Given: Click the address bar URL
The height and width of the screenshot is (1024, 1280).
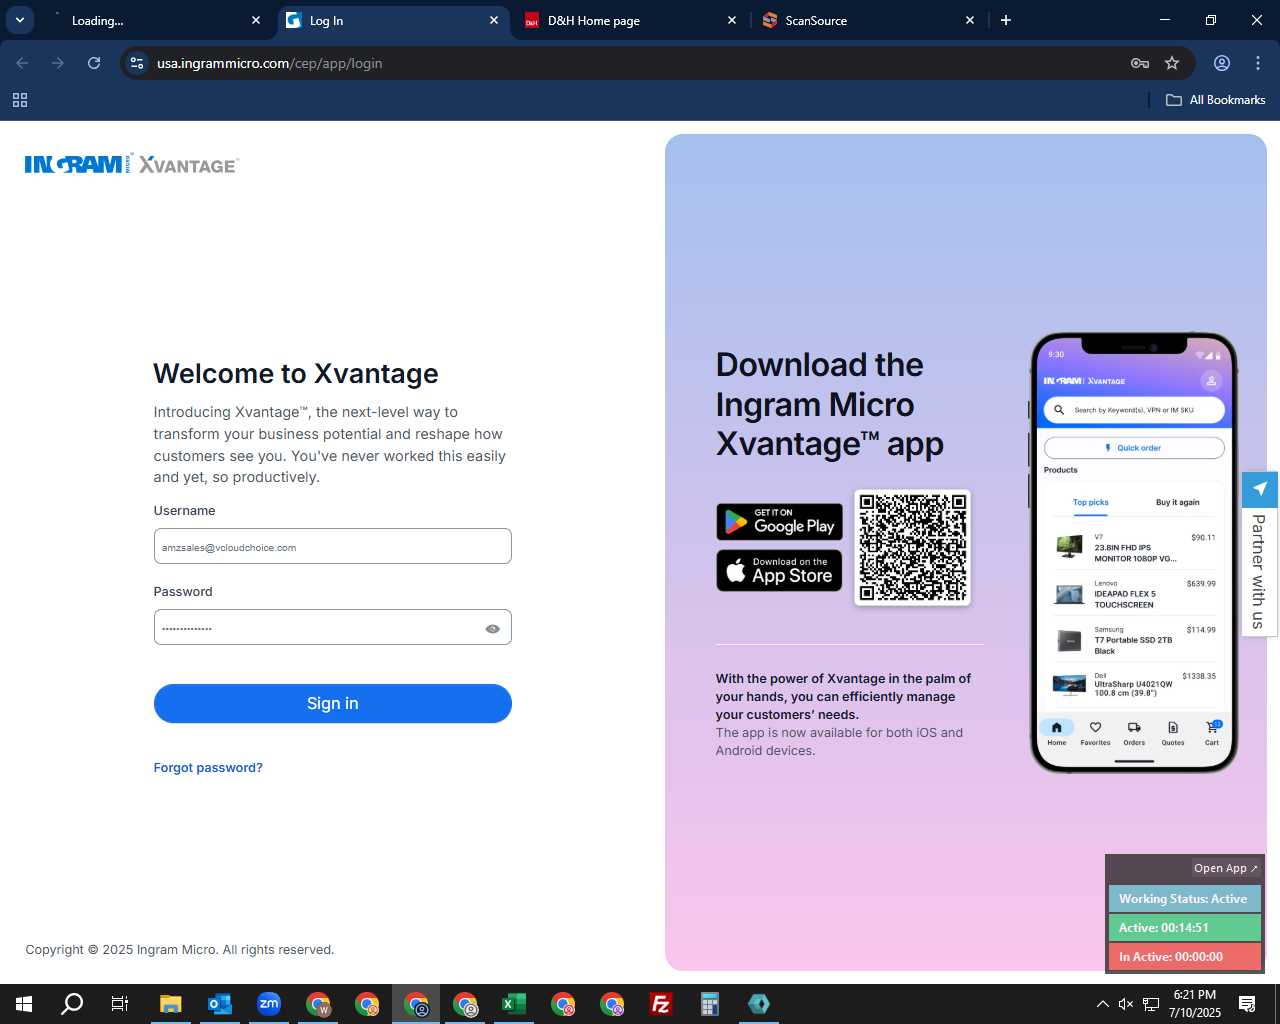Looking at the screenshot, I should point(270,63).
